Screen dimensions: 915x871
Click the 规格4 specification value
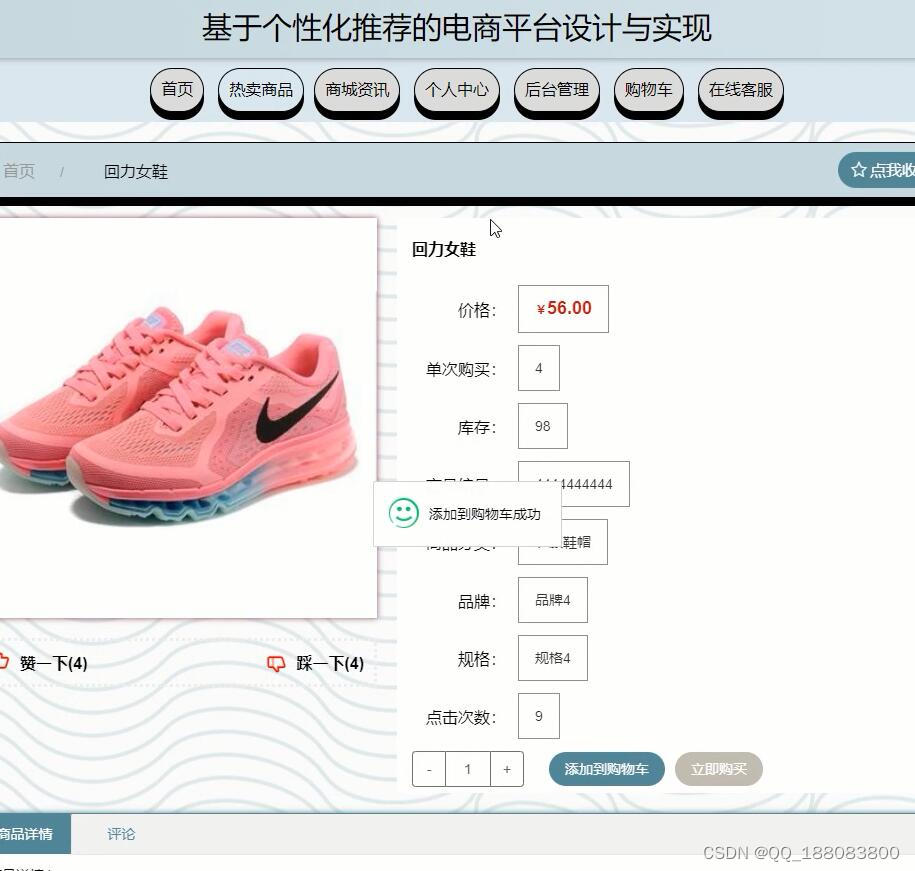553,658
